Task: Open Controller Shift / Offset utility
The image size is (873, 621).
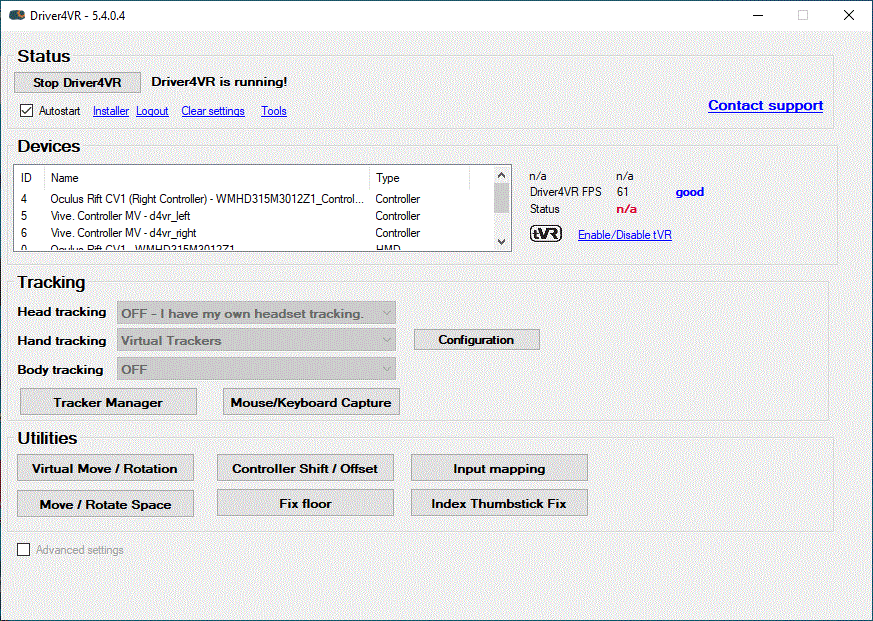Action: [x=305, y=468]
